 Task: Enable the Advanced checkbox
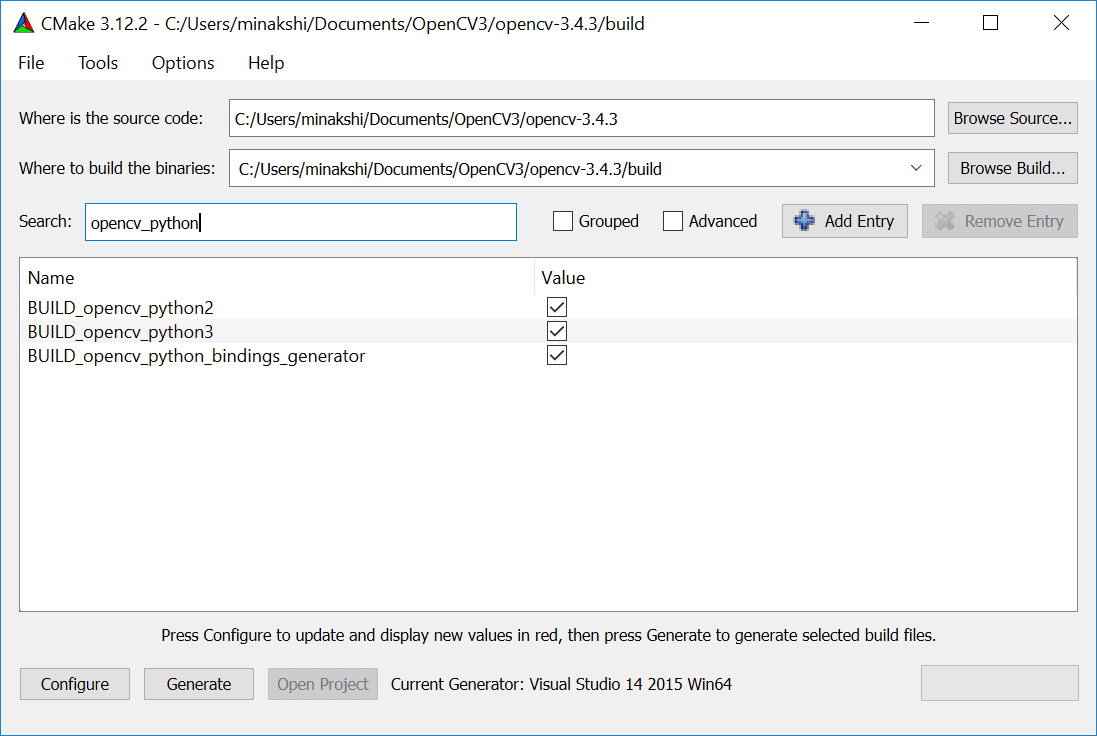tap(672, 221)
